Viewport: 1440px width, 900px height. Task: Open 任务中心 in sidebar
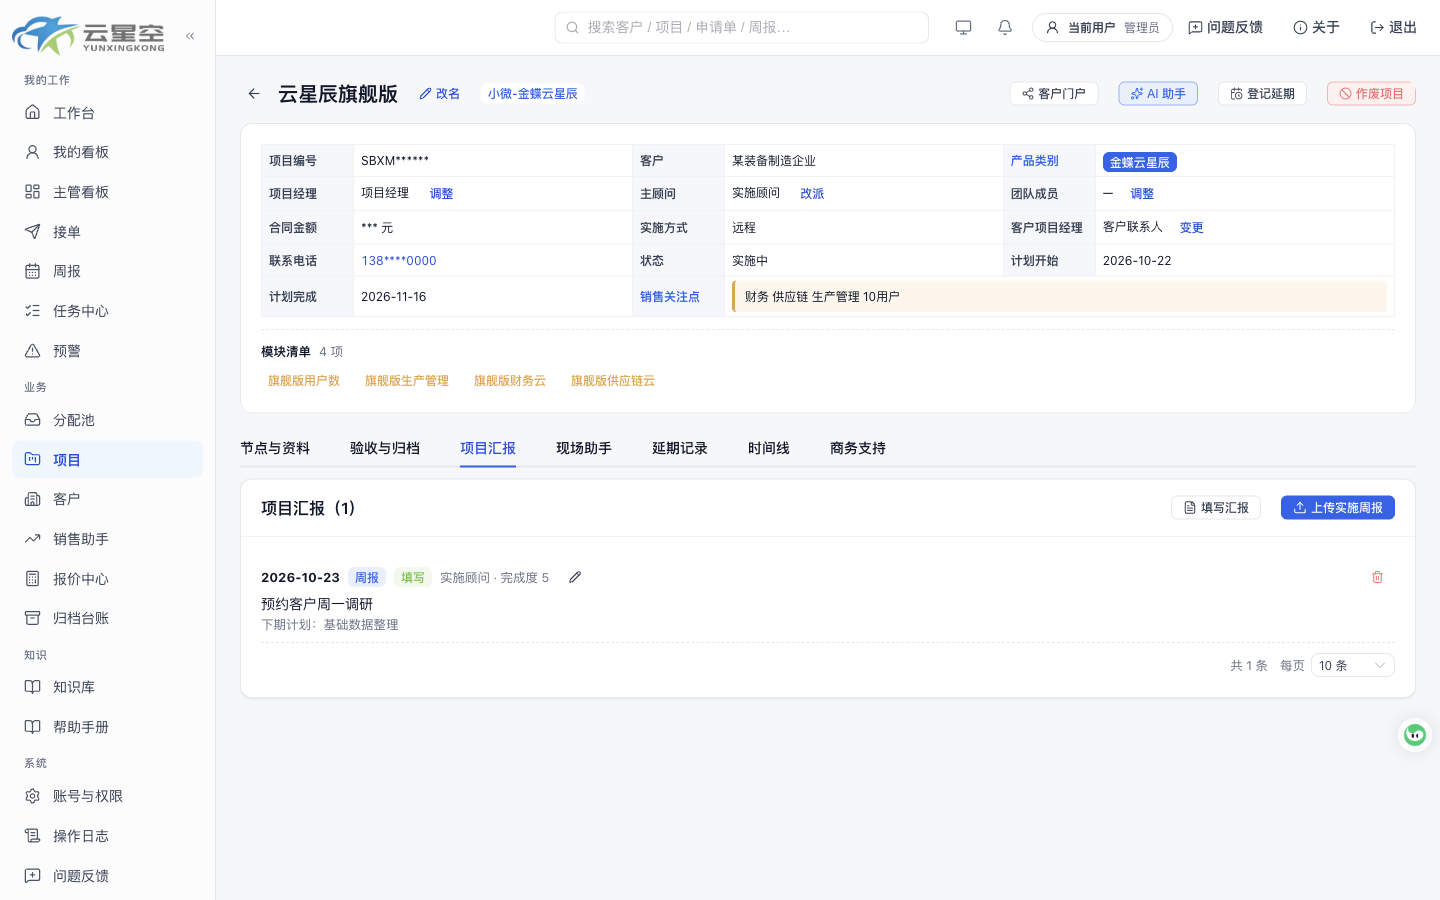[x=107, y=311]
